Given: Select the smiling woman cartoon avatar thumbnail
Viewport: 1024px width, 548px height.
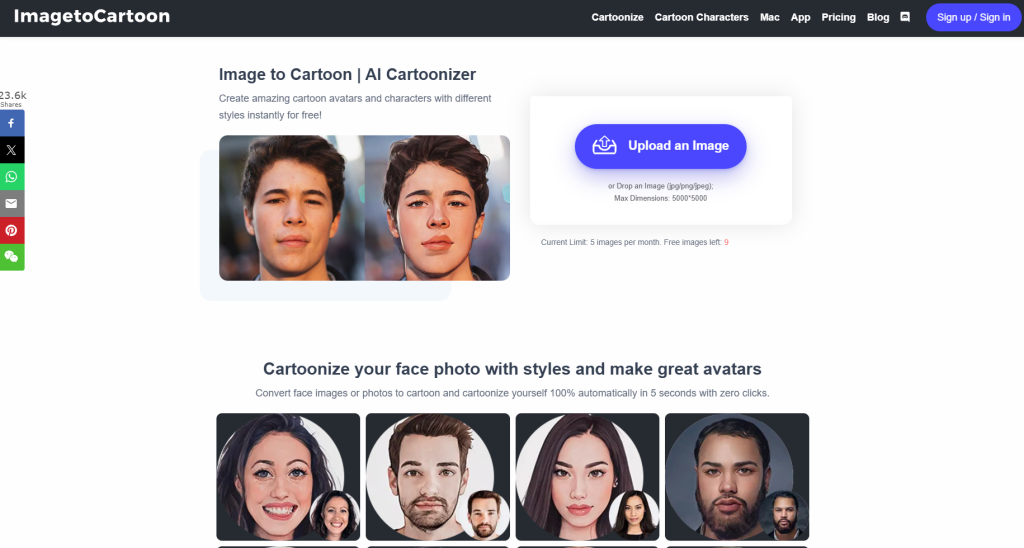Looking at the screenshot, I should (288, 477).
